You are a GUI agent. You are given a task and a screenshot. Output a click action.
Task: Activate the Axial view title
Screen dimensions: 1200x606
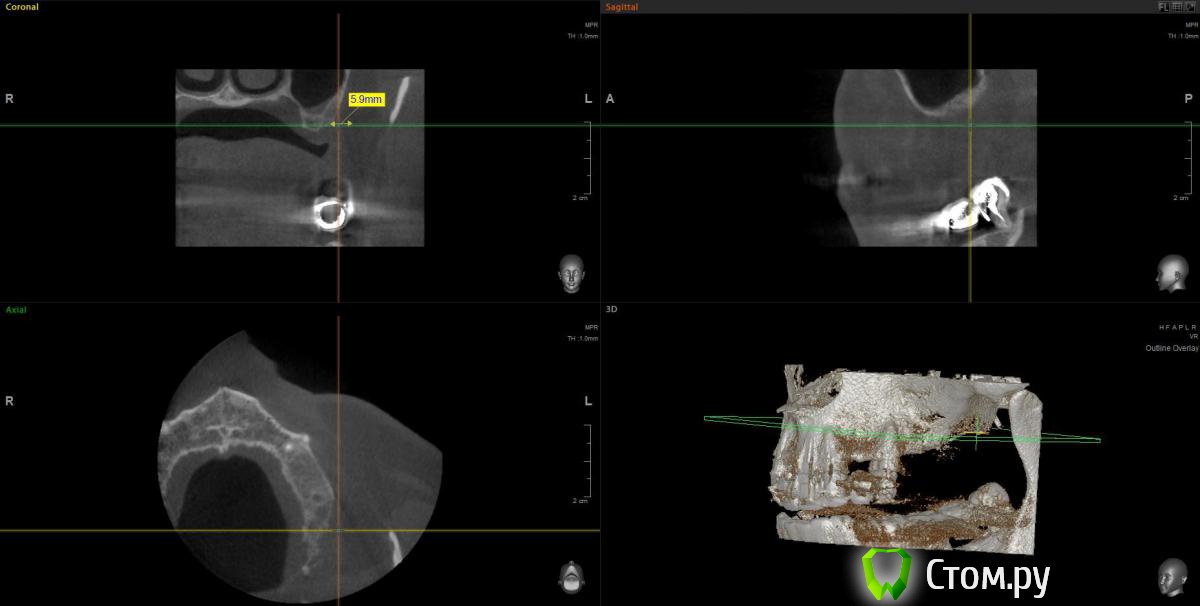[x=16, y=310]
